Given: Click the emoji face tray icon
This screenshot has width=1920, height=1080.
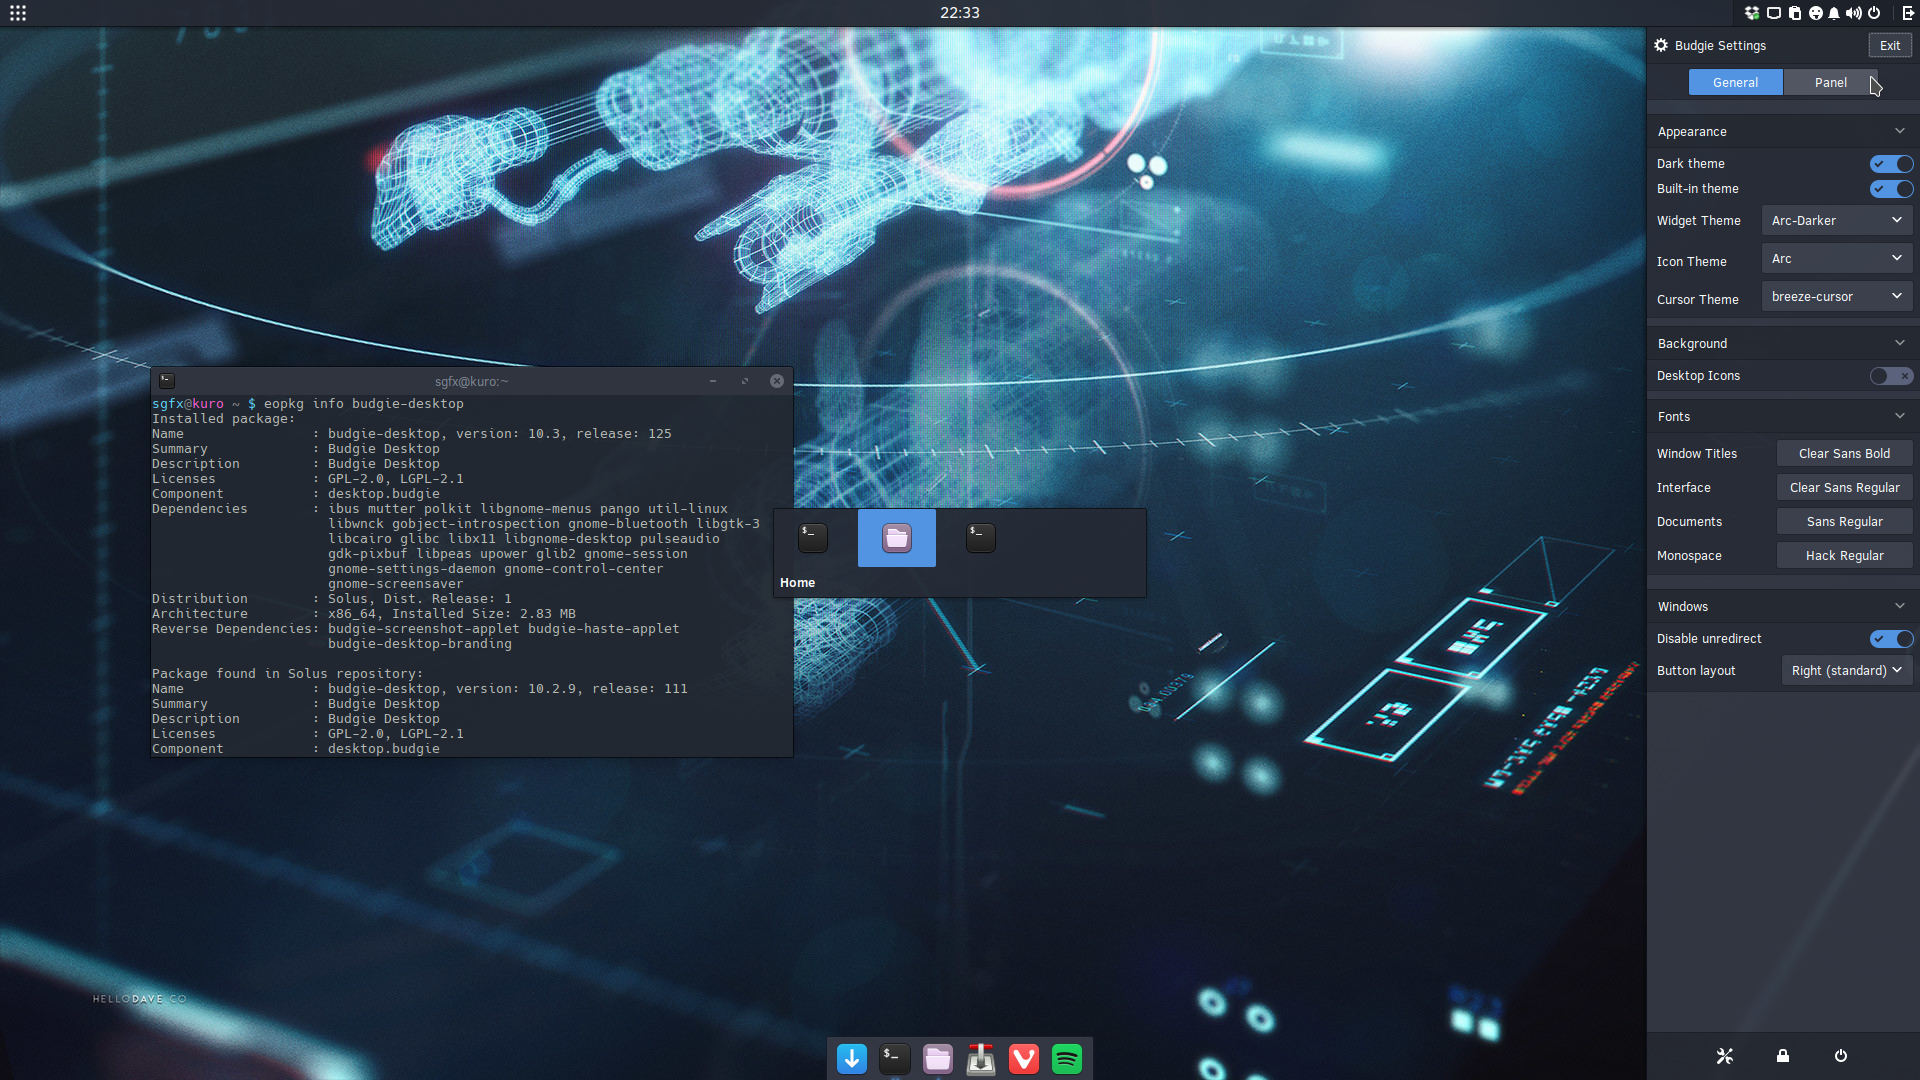Looking at the screenshot, I should point(1816,13).
